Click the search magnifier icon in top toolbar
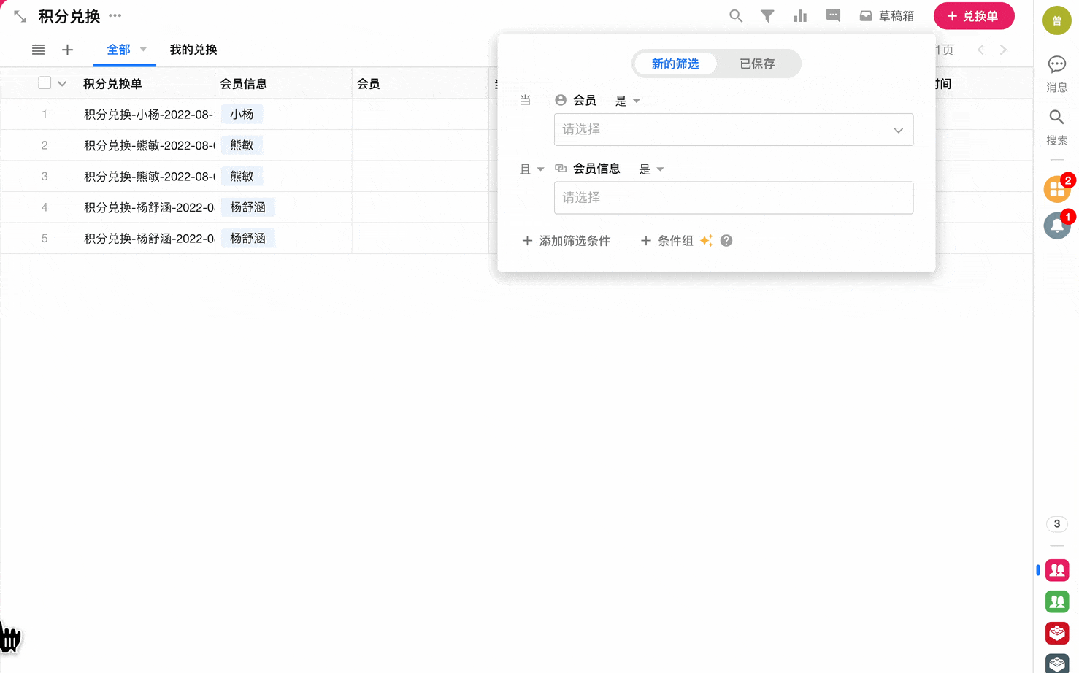Image resolution: width=1079 pixels, height=673 pixels. click(x=736, y=16)
